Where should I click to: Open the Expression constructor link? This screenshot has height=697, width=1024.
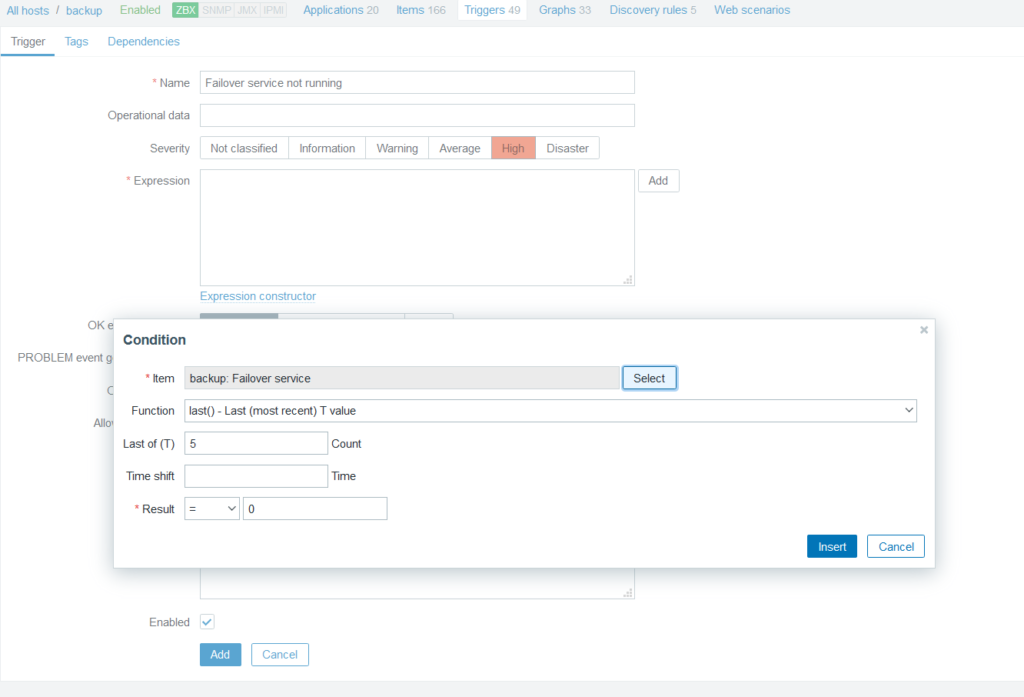tap(258, 296)
